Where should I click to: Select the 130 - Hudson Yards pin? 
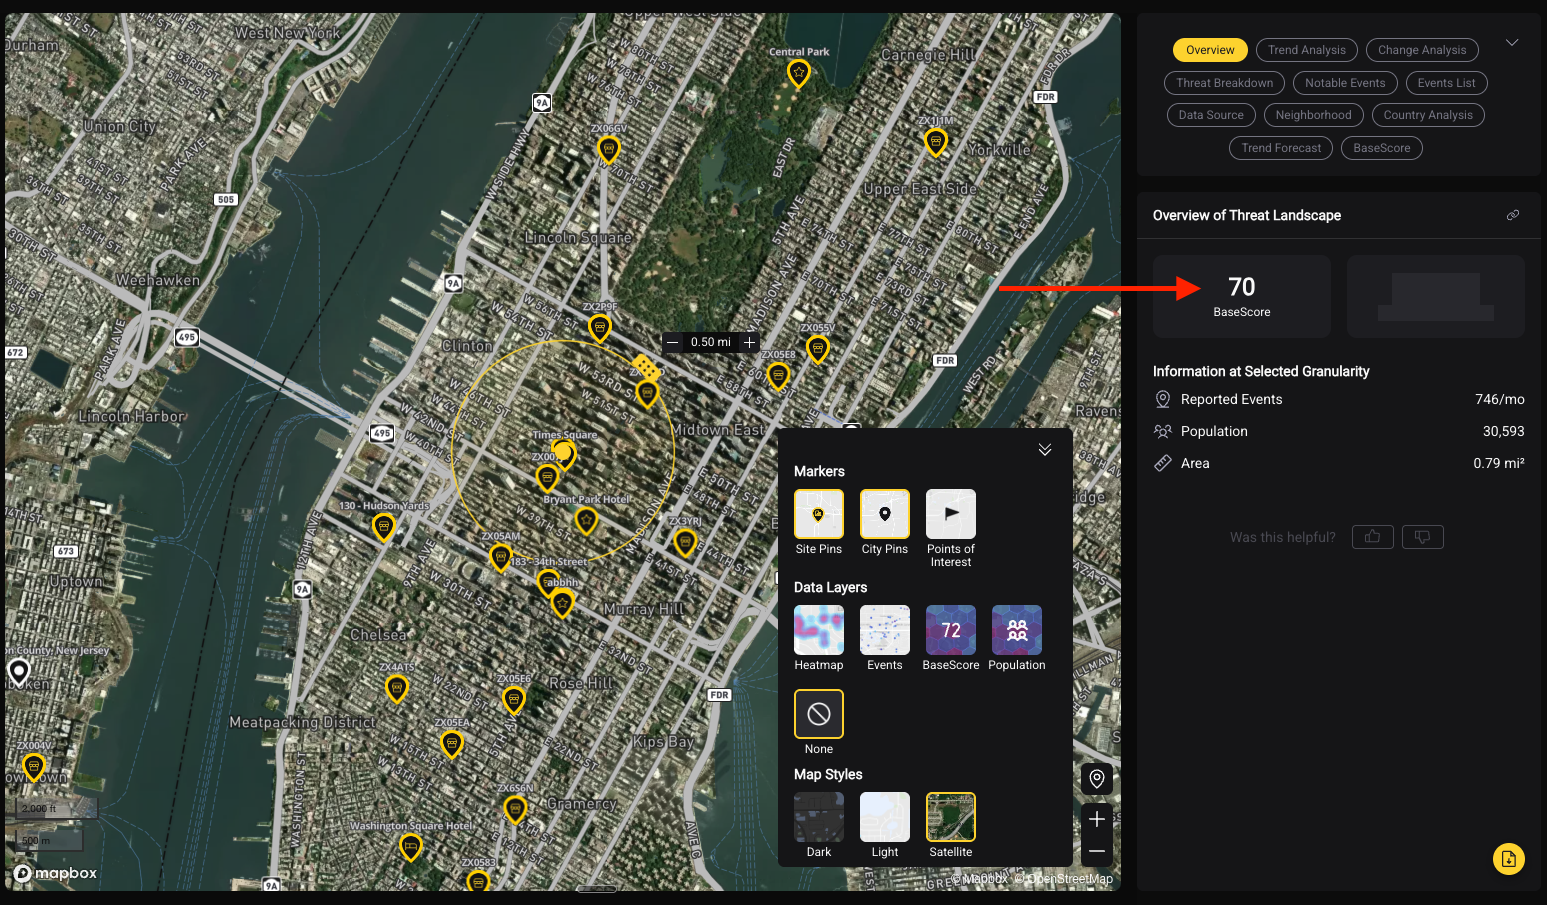tap(383, 526)
